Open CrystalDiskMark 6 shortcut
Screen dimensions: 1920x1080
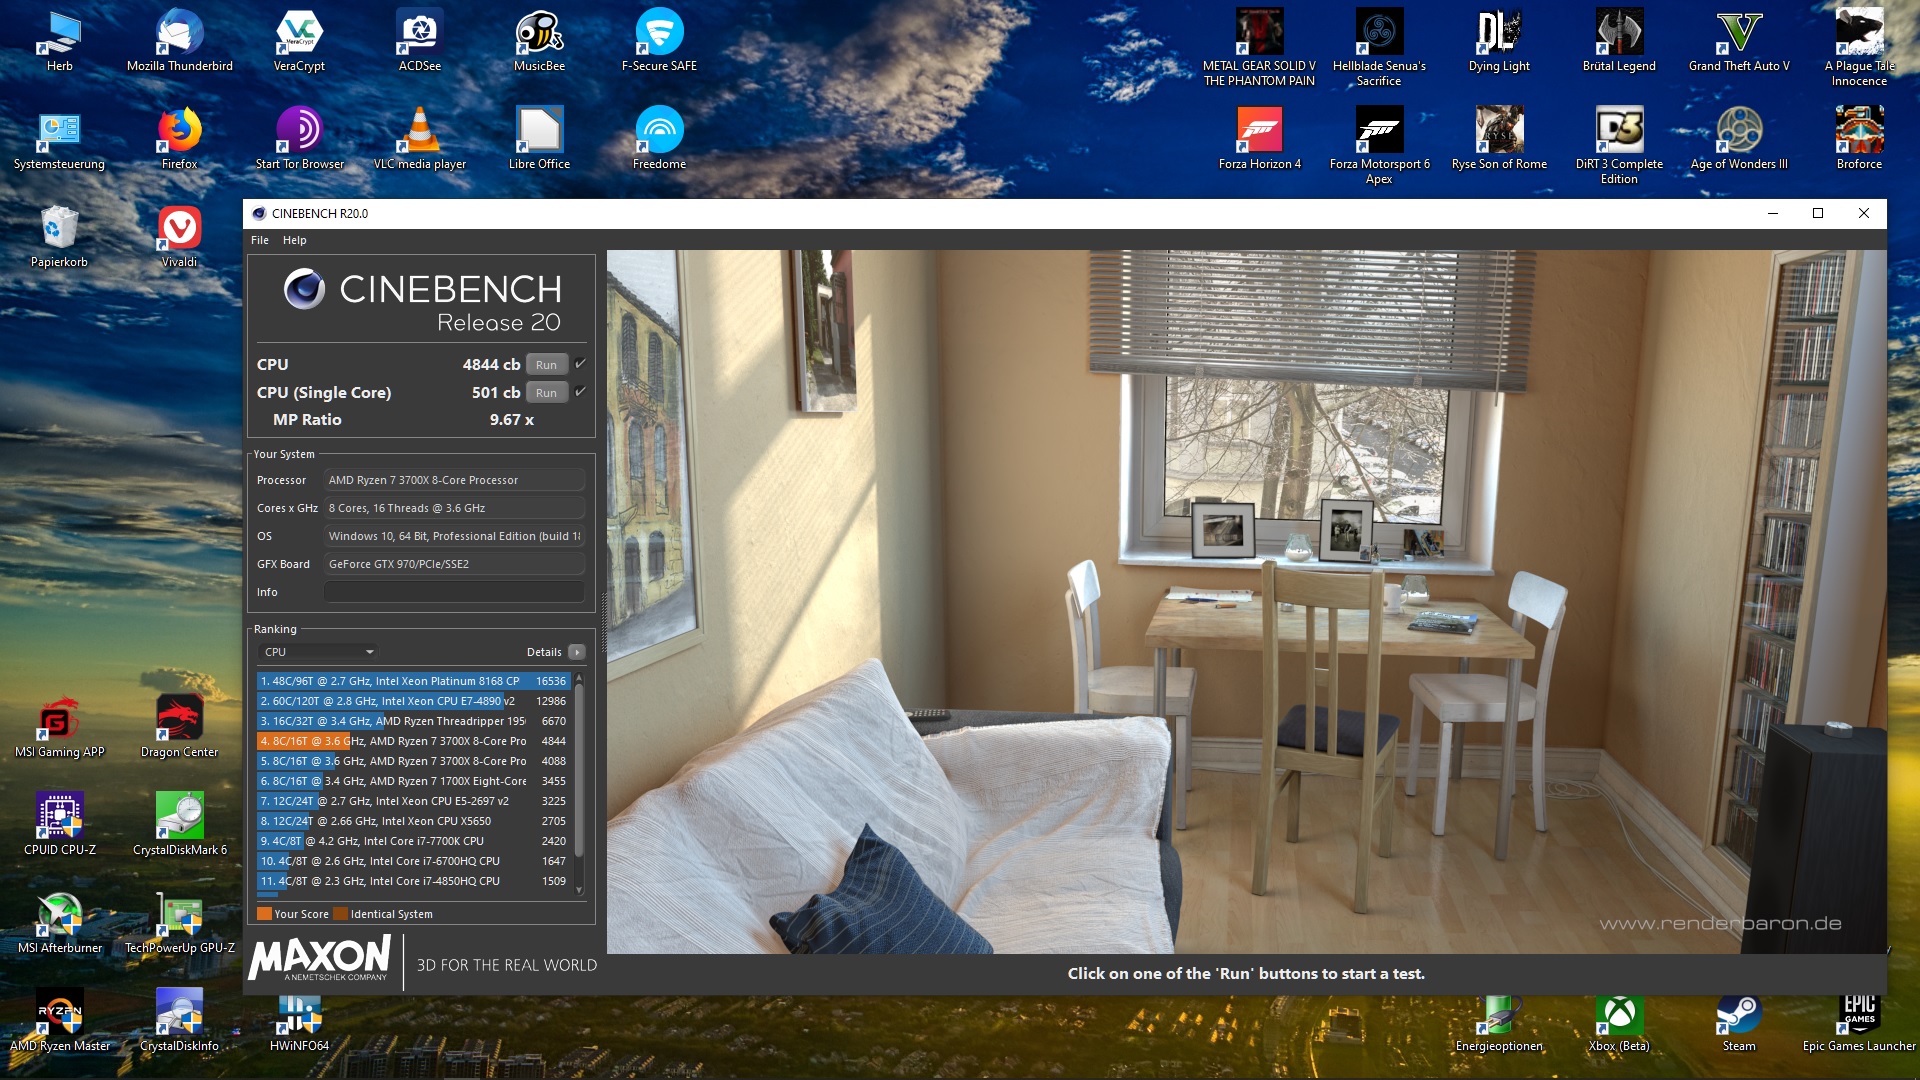coord(180,824)
